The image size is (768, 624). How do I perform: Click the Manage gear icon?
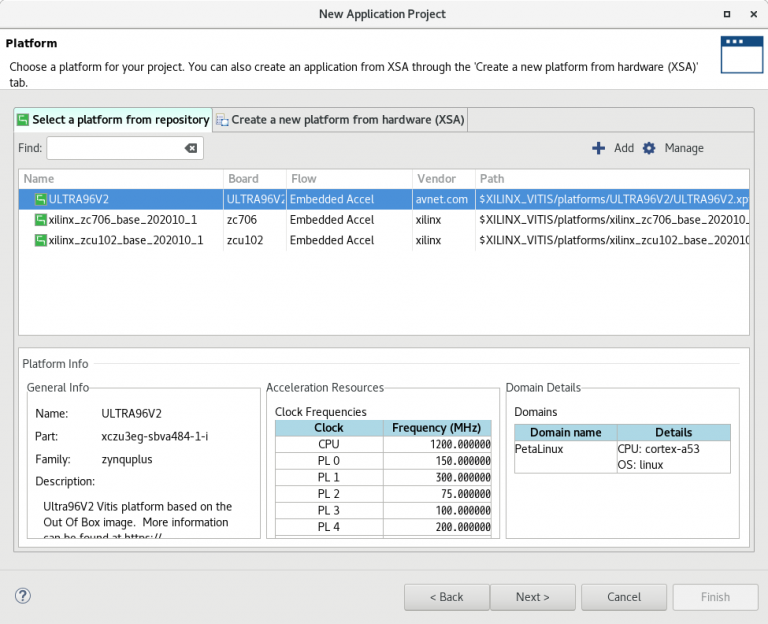click(649, 148)
